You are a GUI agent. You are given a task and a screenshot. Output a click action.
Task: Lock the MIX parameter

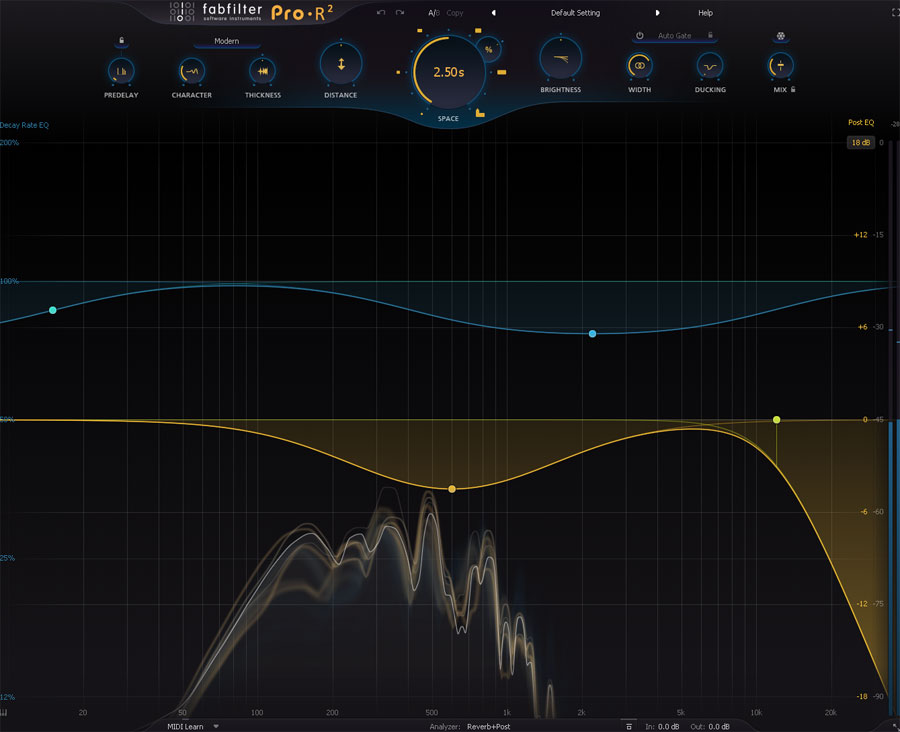[793, 89]
